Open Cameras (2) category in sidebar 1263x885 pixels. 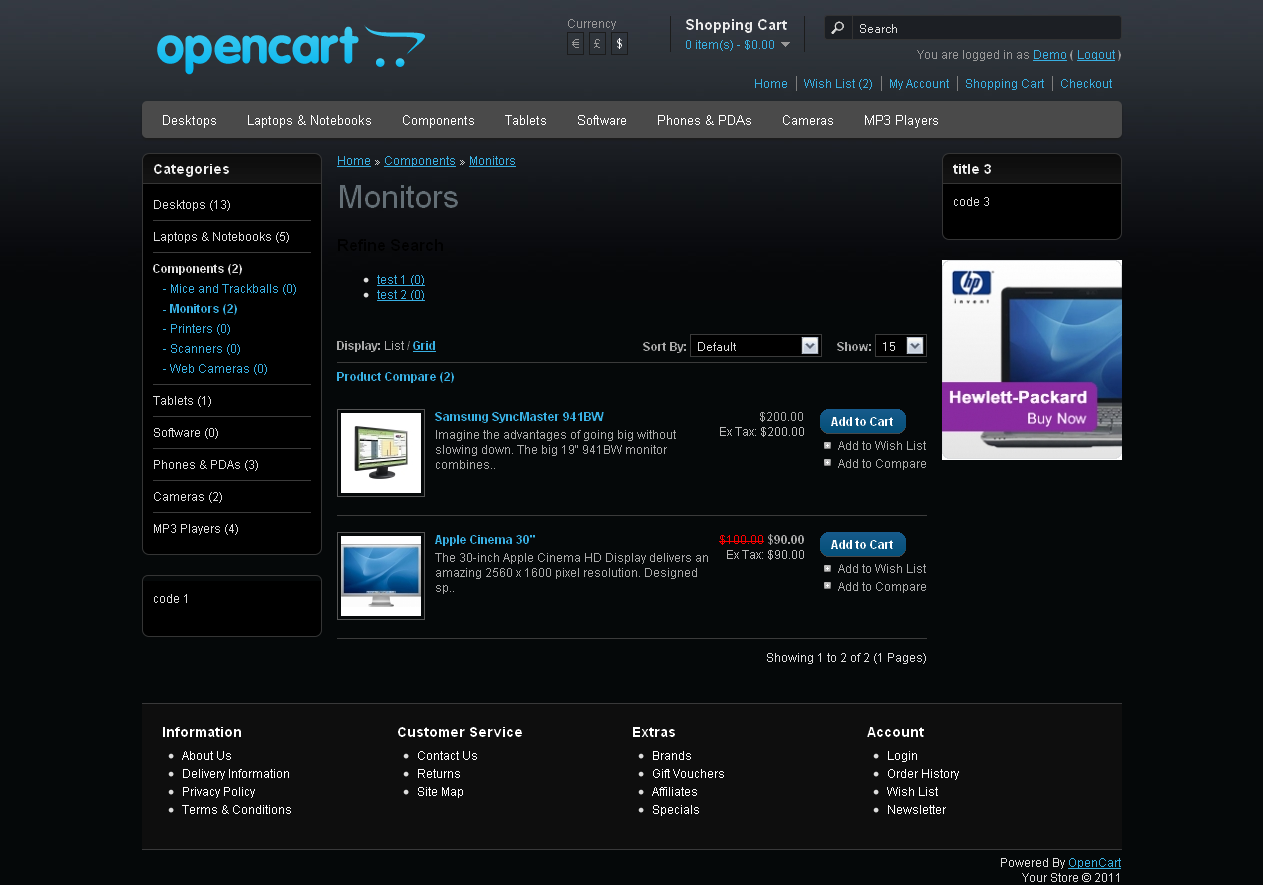pyautogui.click(x=188, y=497)
